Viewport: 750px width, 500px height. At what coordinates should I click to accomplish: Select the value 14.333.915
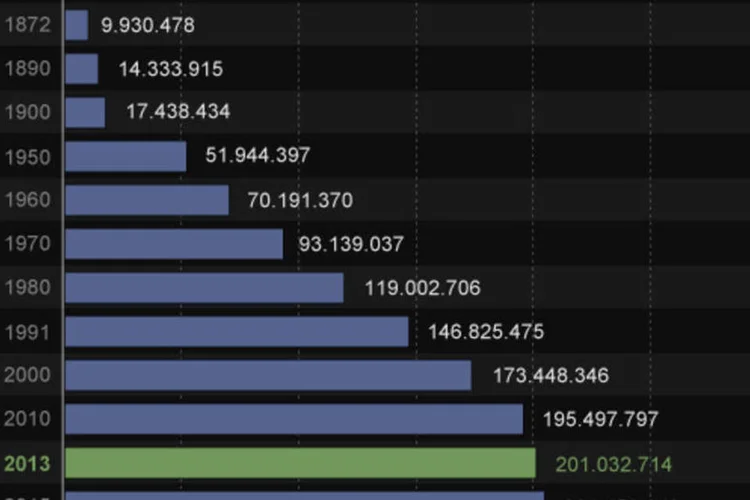[171, 69]
